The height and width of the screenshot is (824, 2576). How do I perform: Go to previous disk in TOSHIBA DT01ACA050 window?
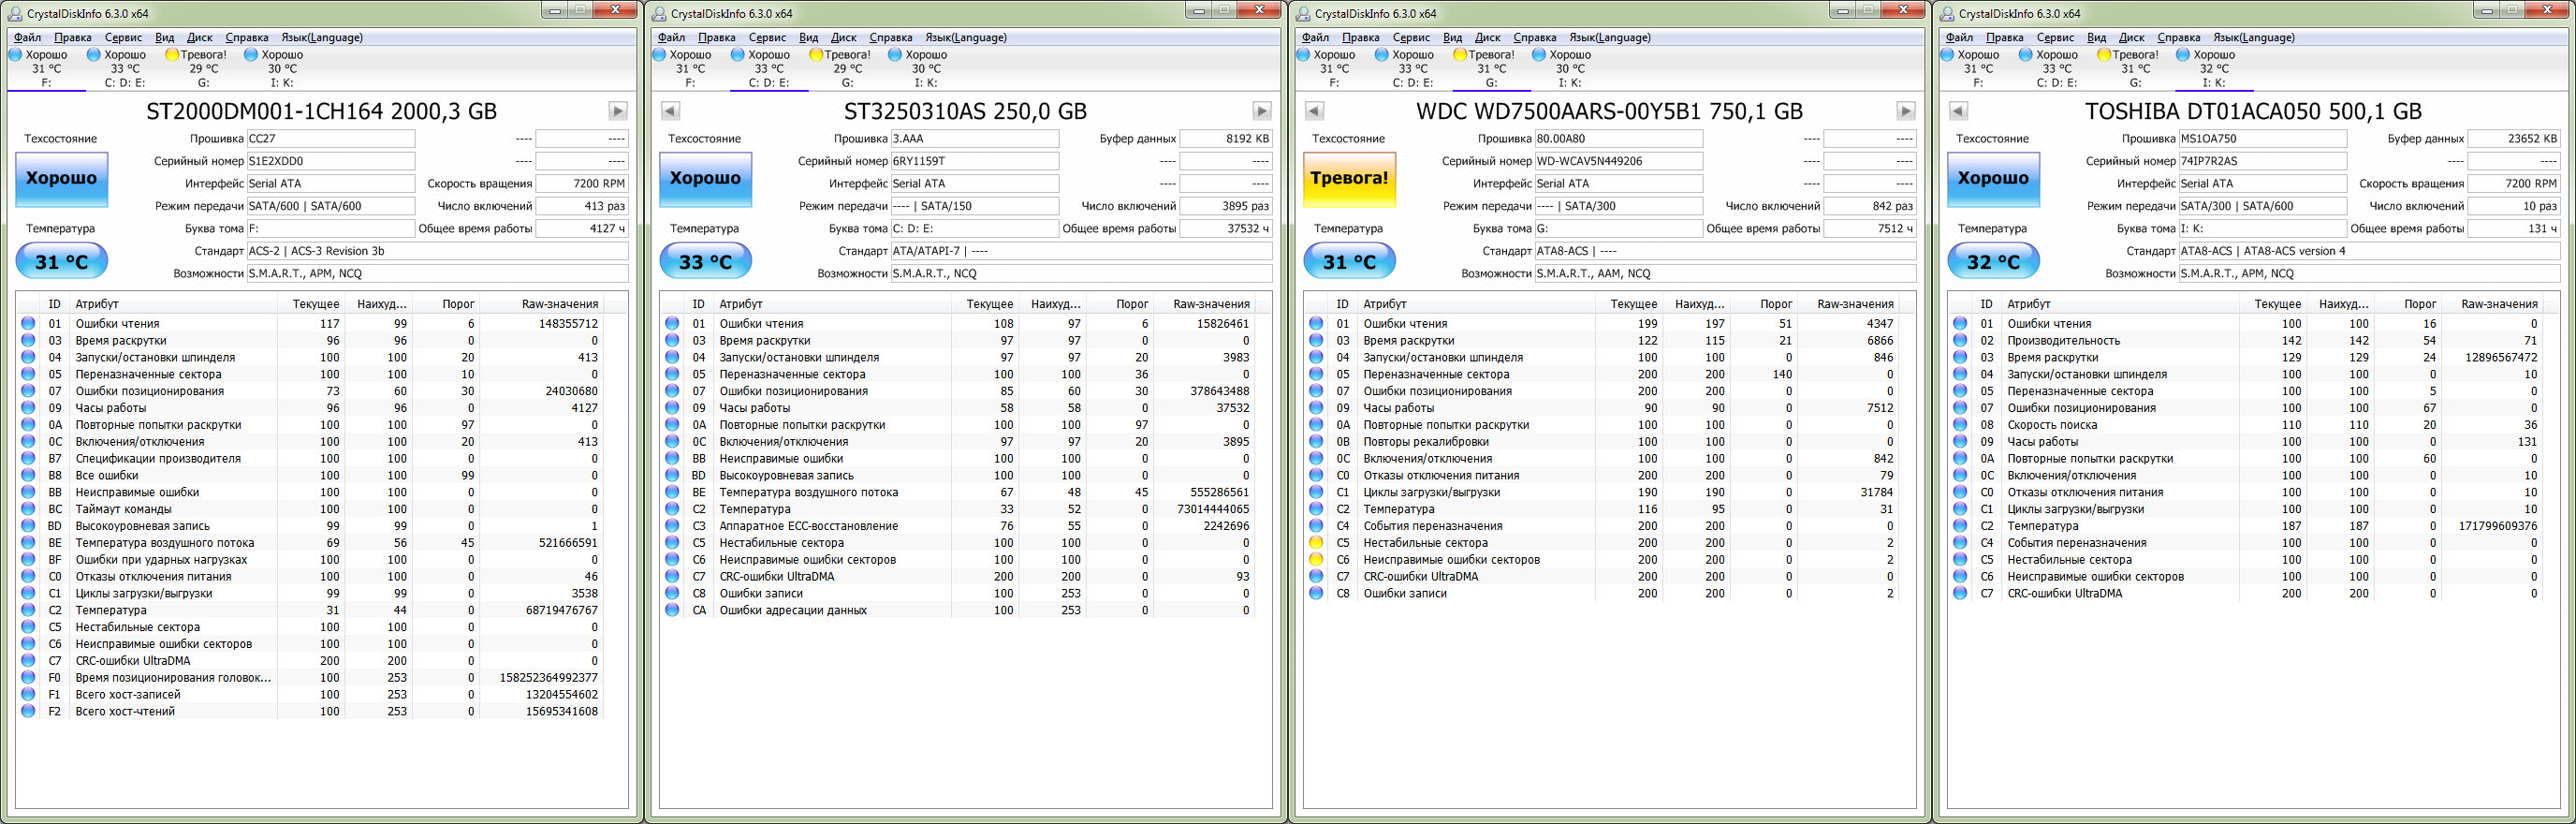coord(1958,111)
